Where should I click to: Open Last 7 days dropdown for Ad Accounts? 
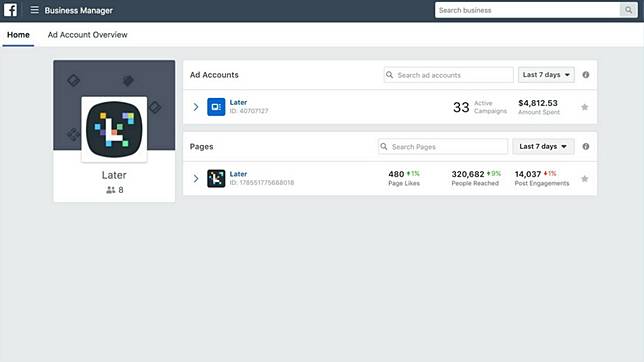(546, 75)
